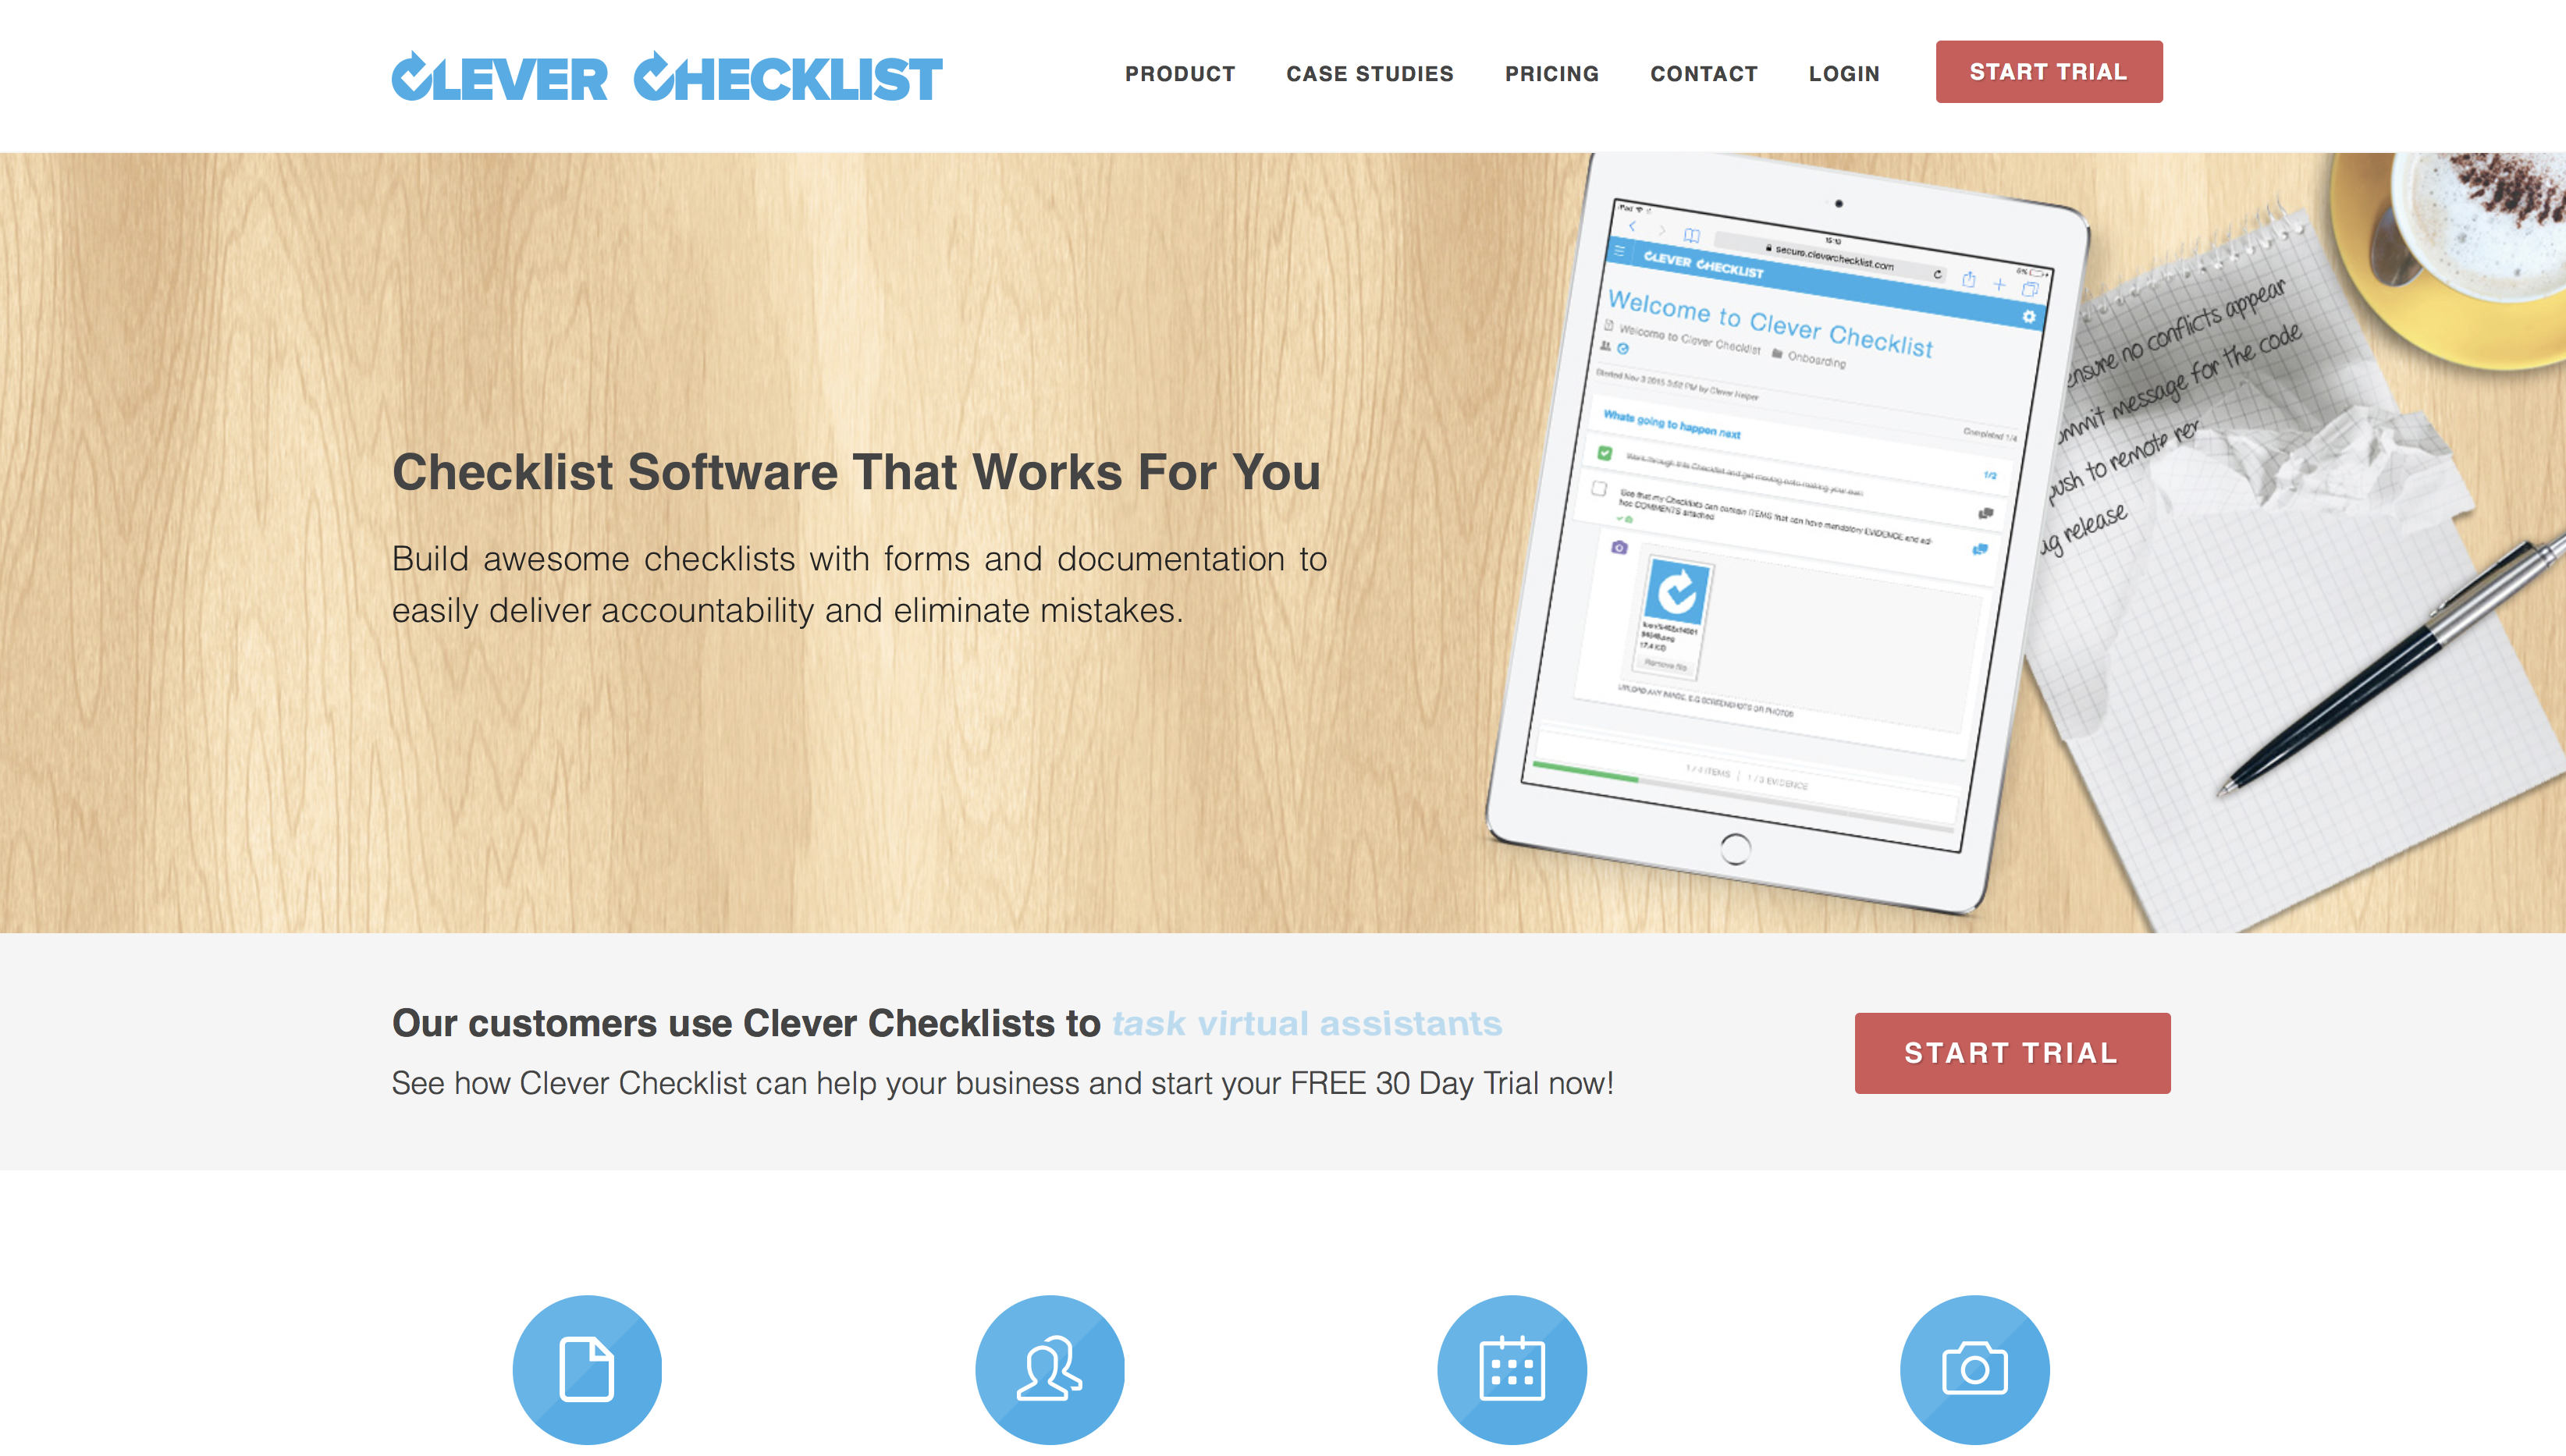This screenshot has height=1456, width=2566.
Task: Click the calendar/grid icon
Action: coord(1512,1366)
